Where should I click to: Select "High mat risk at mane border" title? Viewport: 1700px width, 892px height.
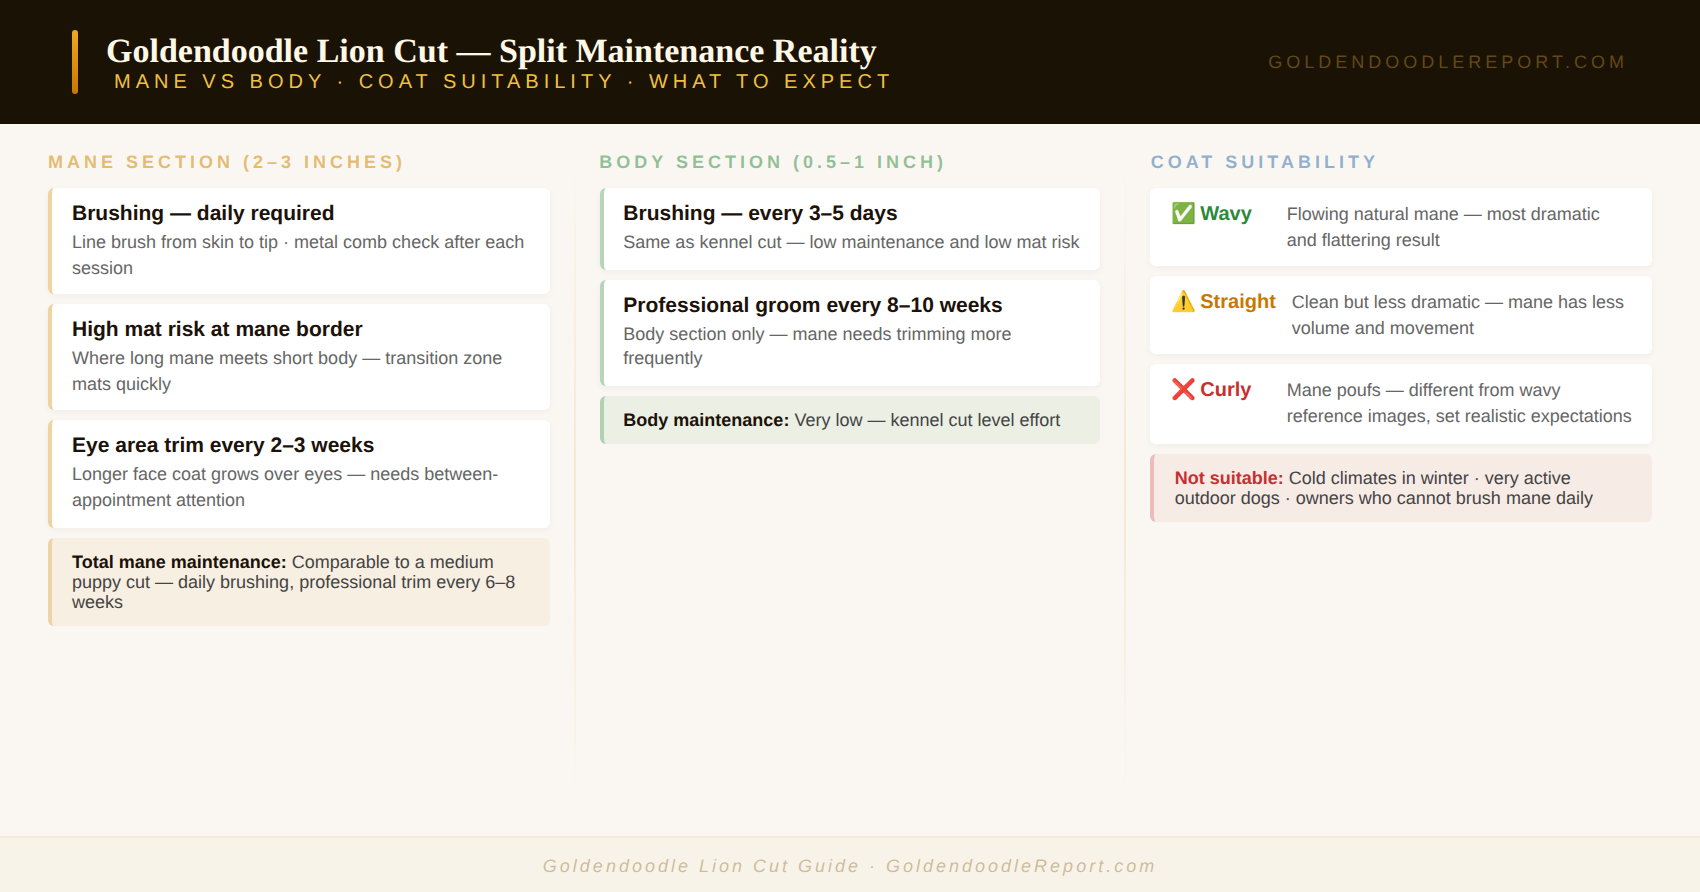(x=217, y=329)
